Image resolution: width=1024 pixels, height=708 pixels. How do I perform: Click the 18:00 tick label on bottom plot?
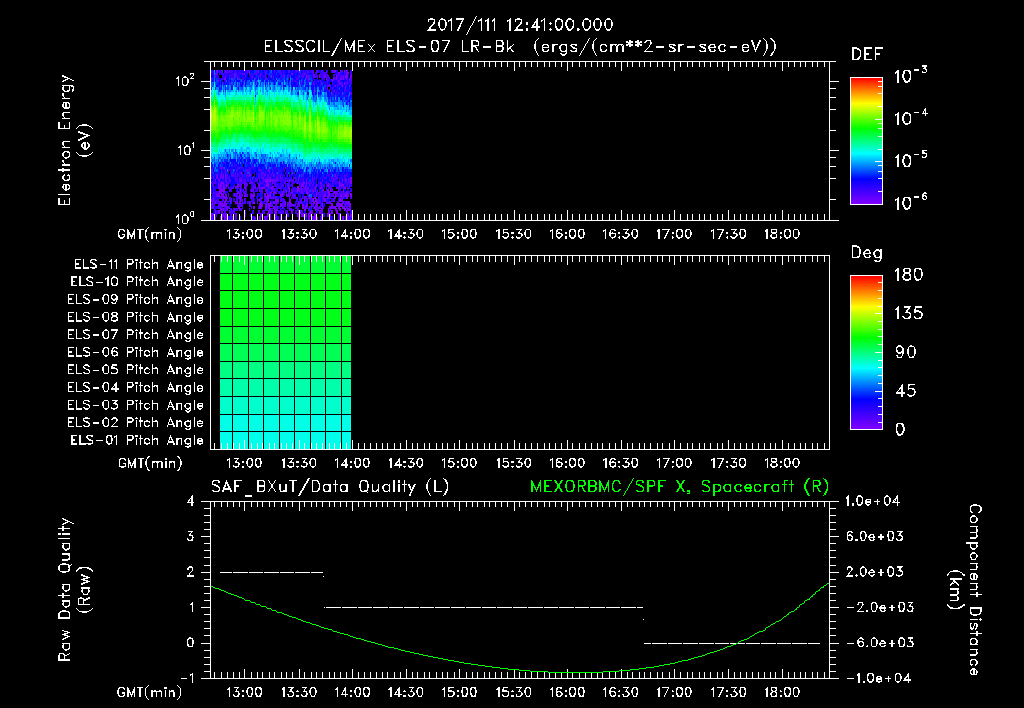[x=782, y=692]
